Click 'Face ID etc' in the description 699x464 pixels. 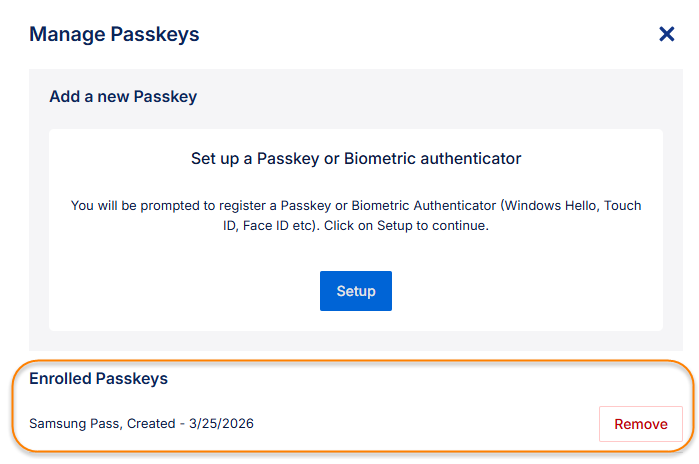pyautogui.click(x=282, y=226)
